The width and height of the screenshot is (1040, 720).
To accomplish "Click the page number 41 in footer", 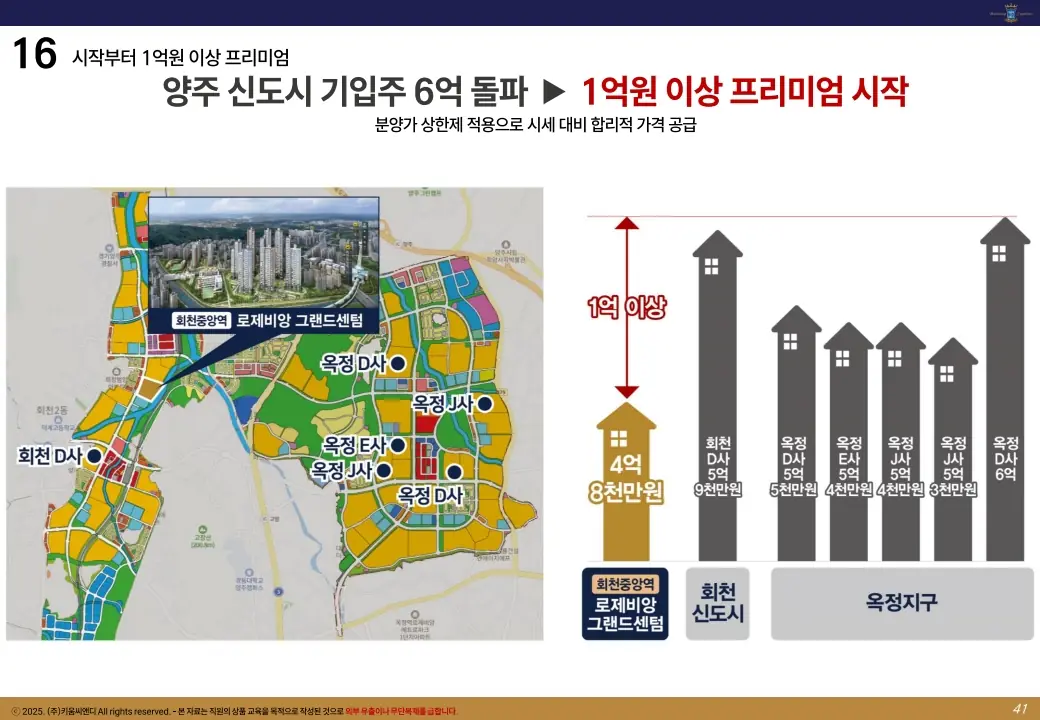I will point(1020,709).
